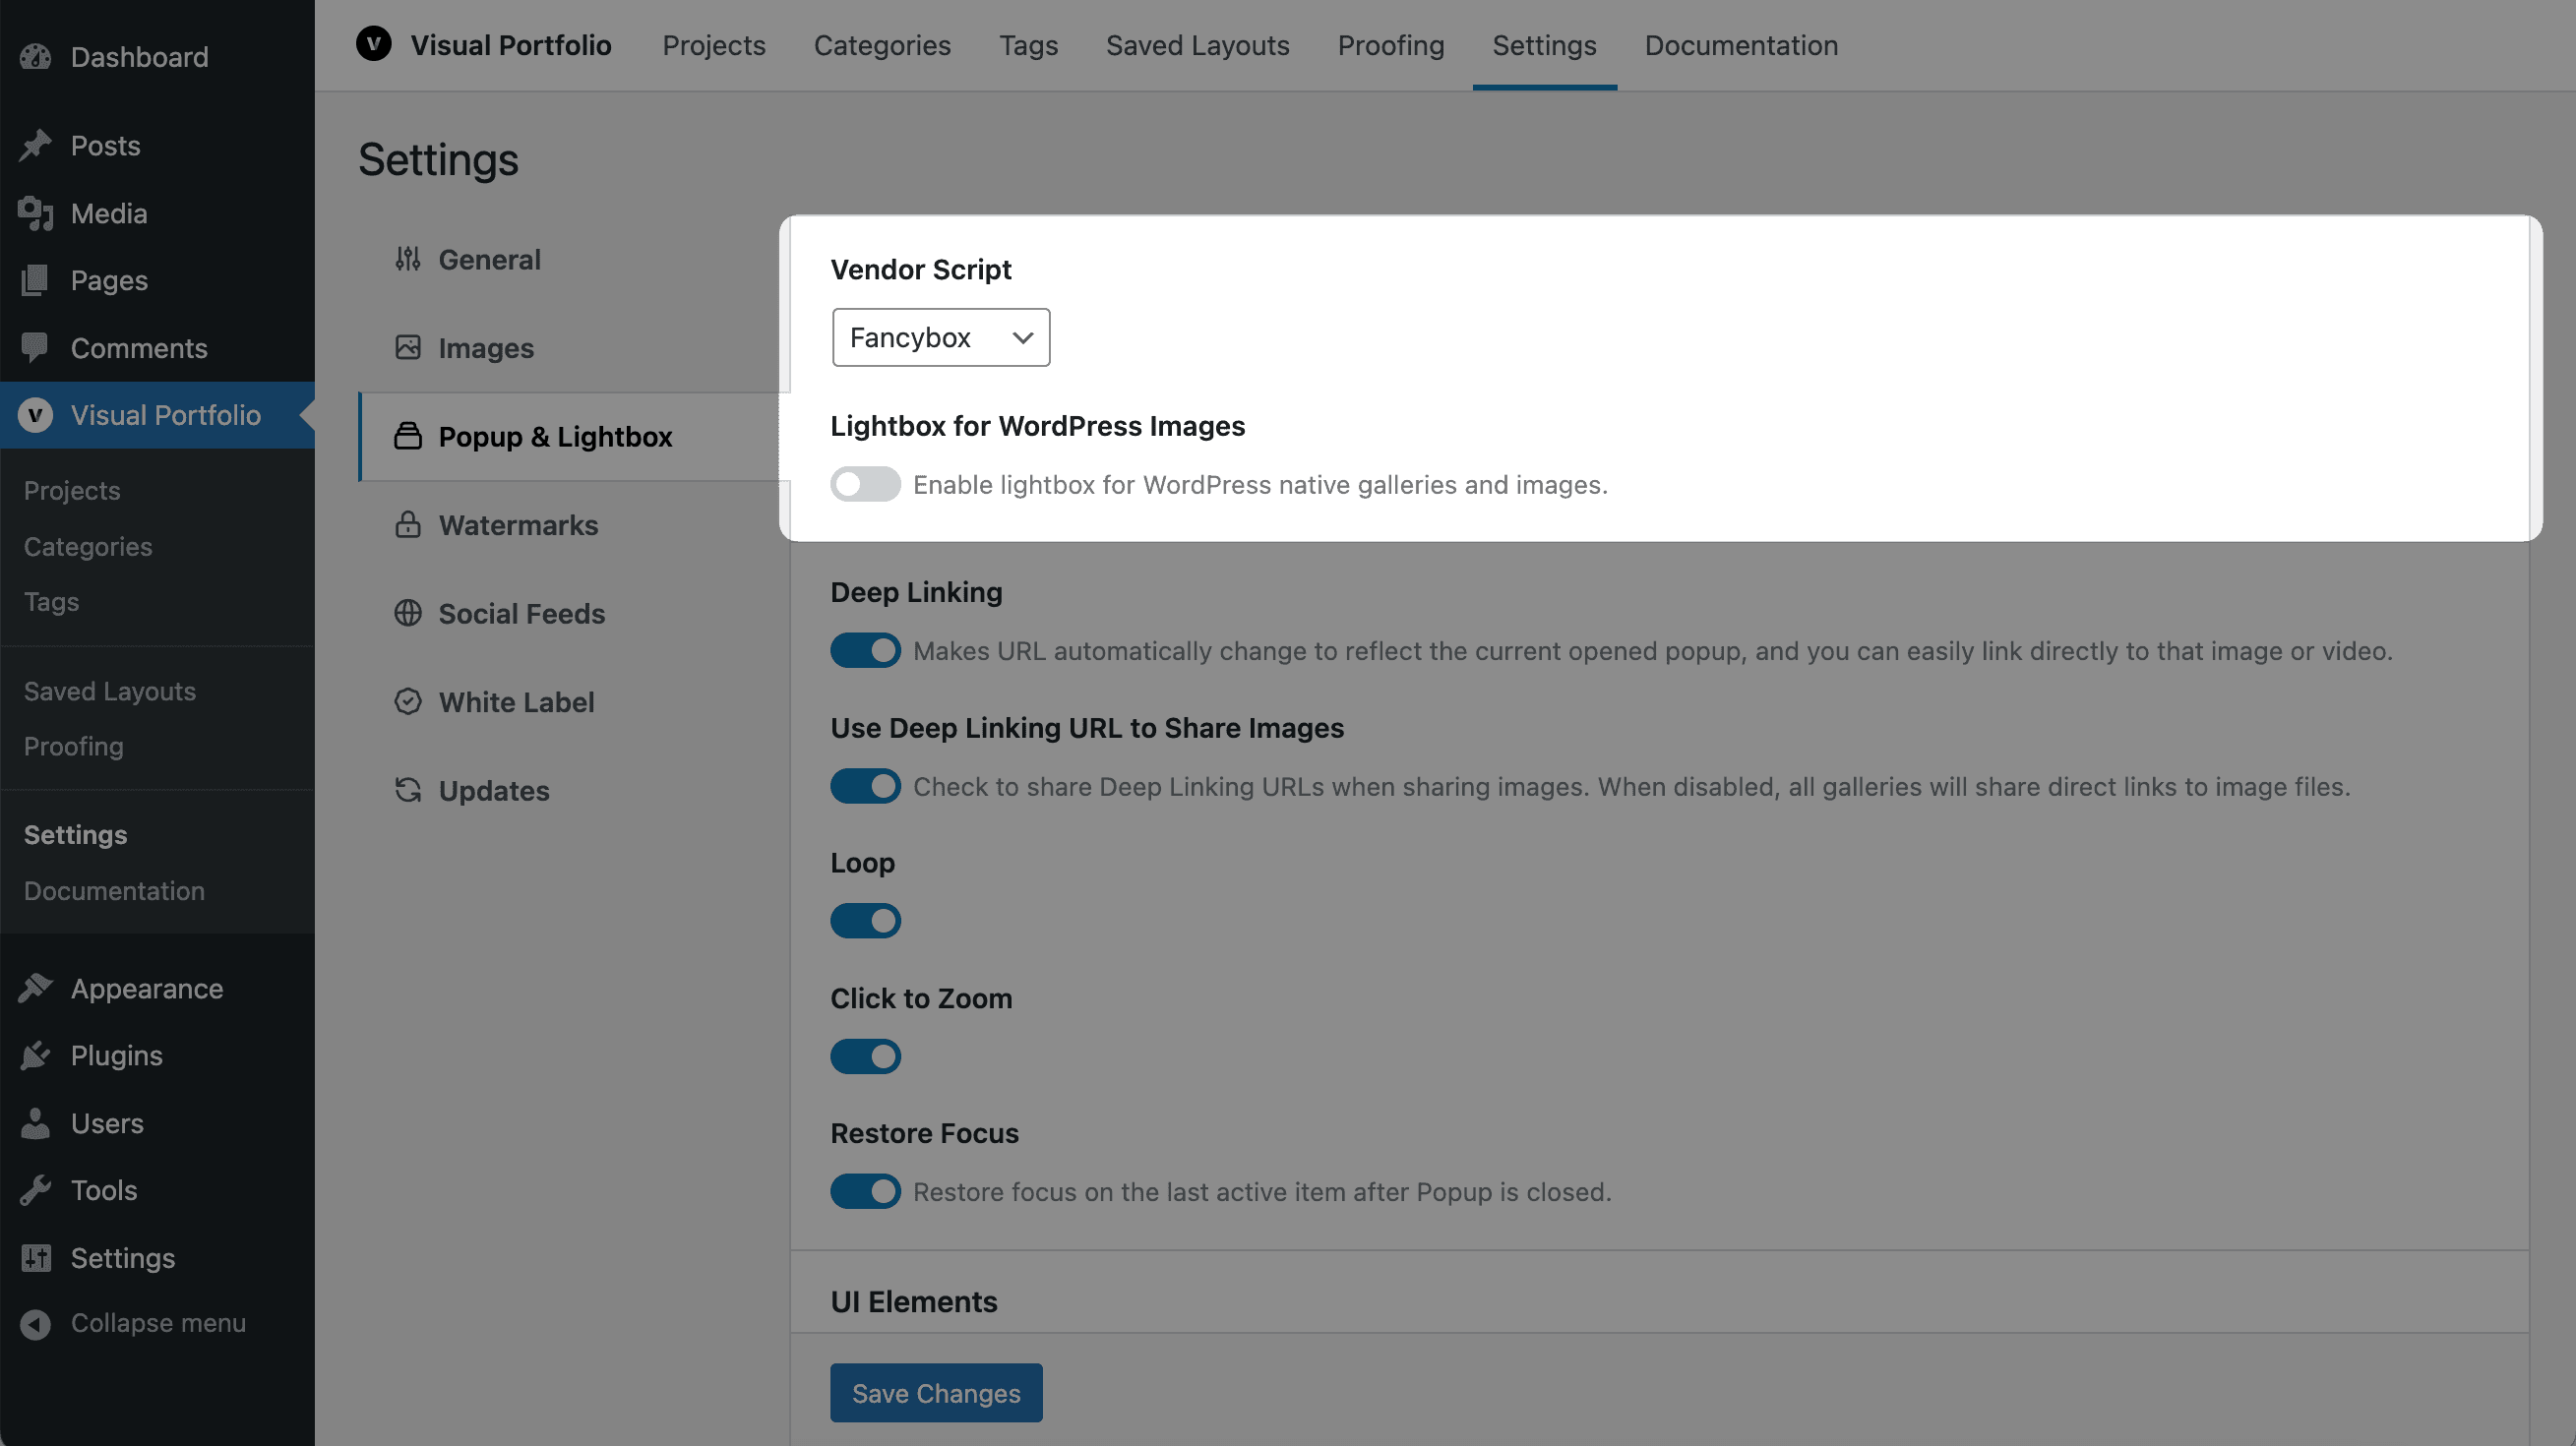Viewport: 2576px width, 1446px height.
Task: Open the Proofing tab in top navigation
Action: (1390, 45)
